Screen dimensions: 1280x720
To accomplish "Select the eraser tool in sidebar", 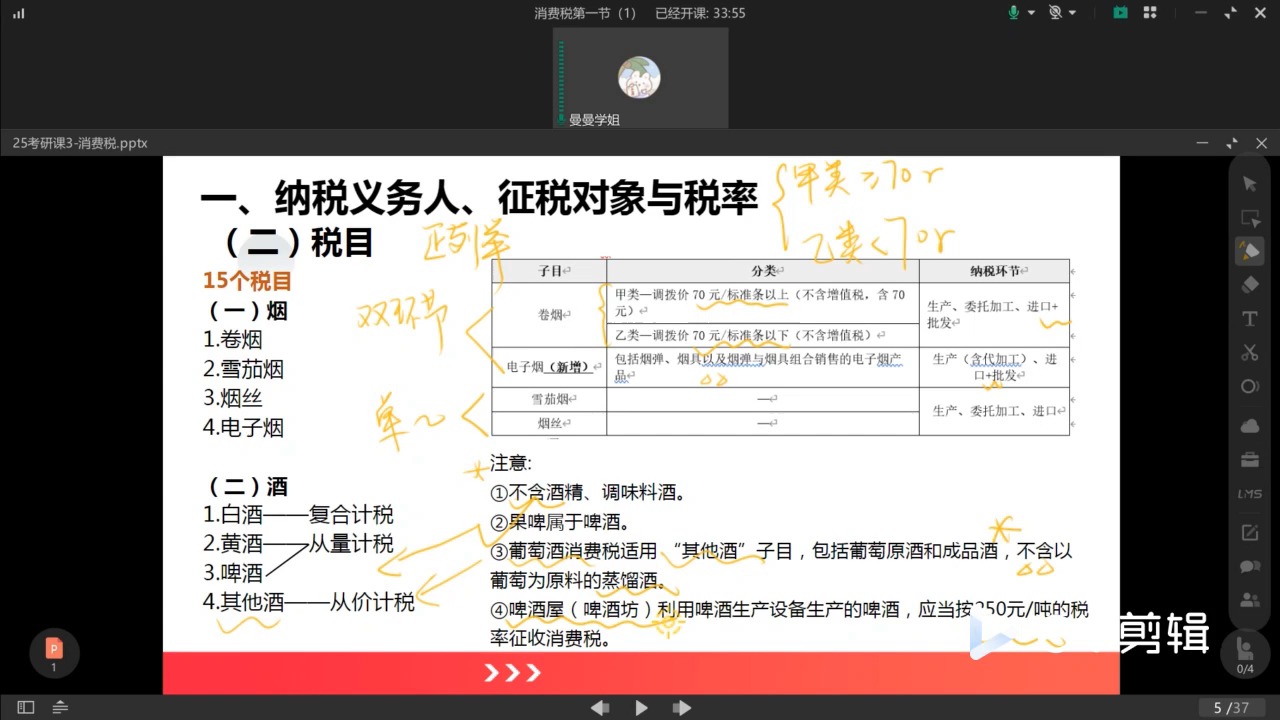I will tap(1249, 285).
